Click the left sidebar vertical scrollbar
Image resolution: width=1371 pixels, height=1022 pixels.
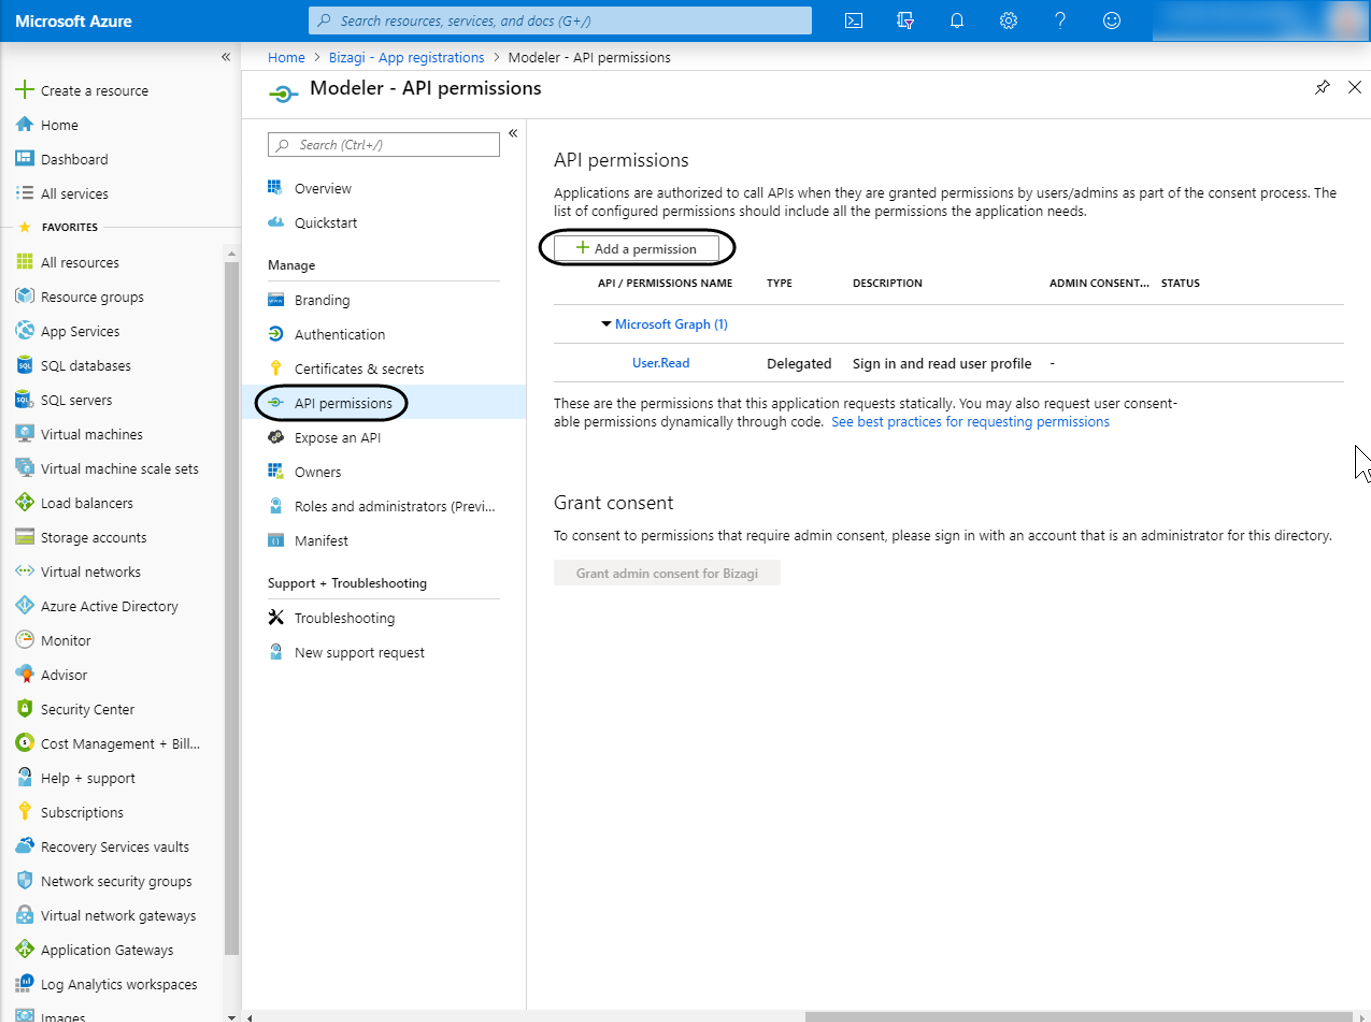232,608
